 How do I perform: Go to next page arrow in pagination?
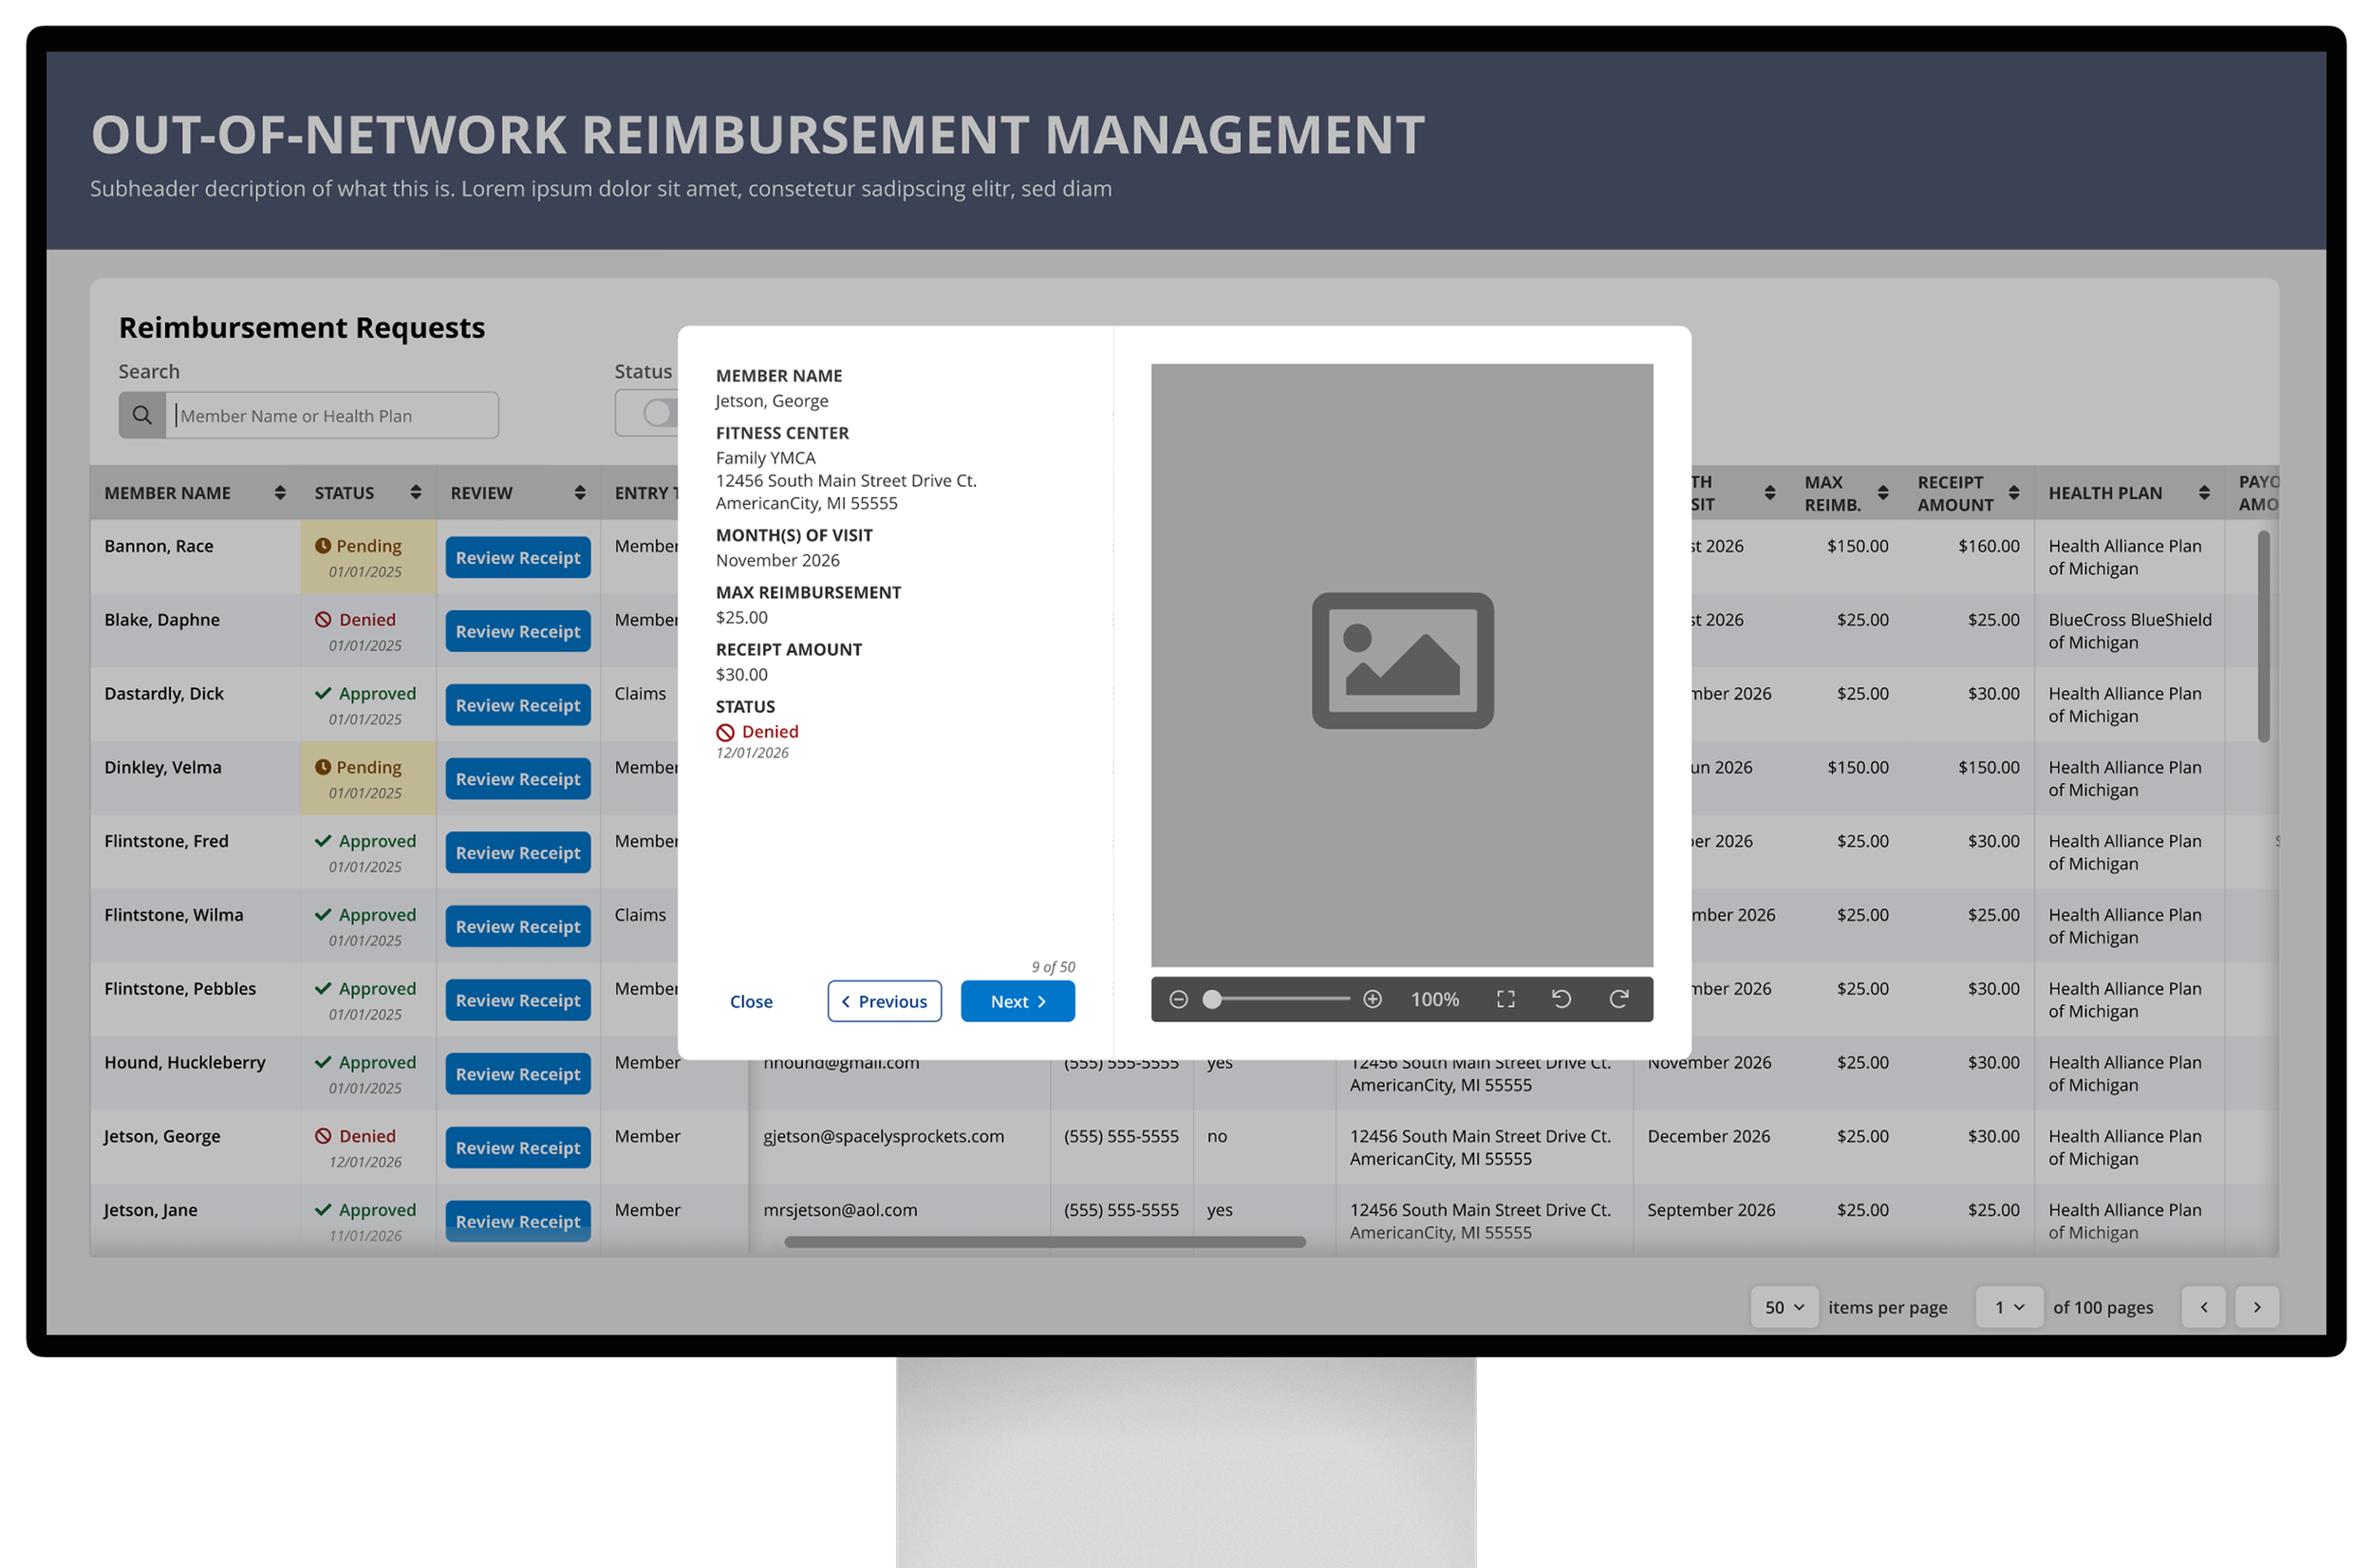pyautogui.click(x=2256, y=1306)
